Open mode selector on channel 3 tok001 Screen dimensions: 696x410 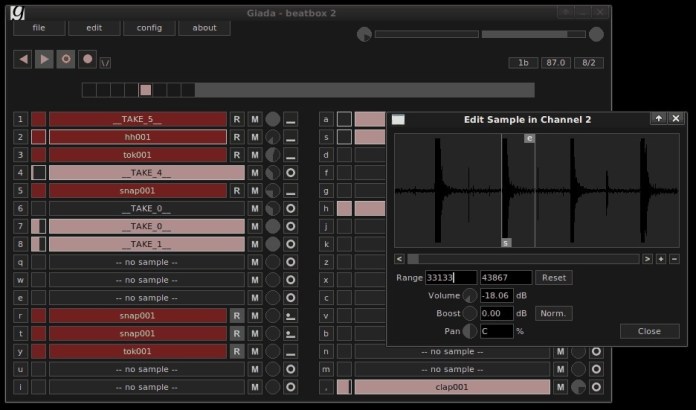pyautogui.click(x=291, y=155)
